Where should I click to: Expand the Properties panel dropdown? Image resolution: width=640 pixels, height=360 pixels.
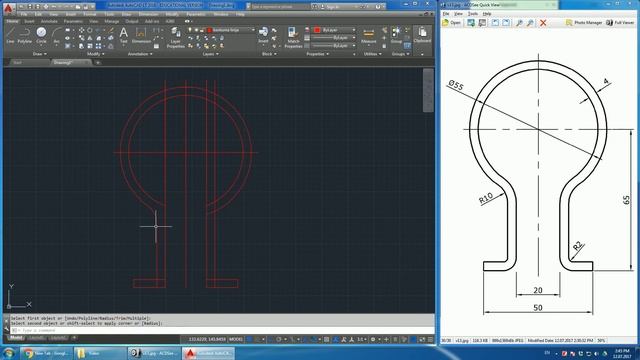(318, 54)
